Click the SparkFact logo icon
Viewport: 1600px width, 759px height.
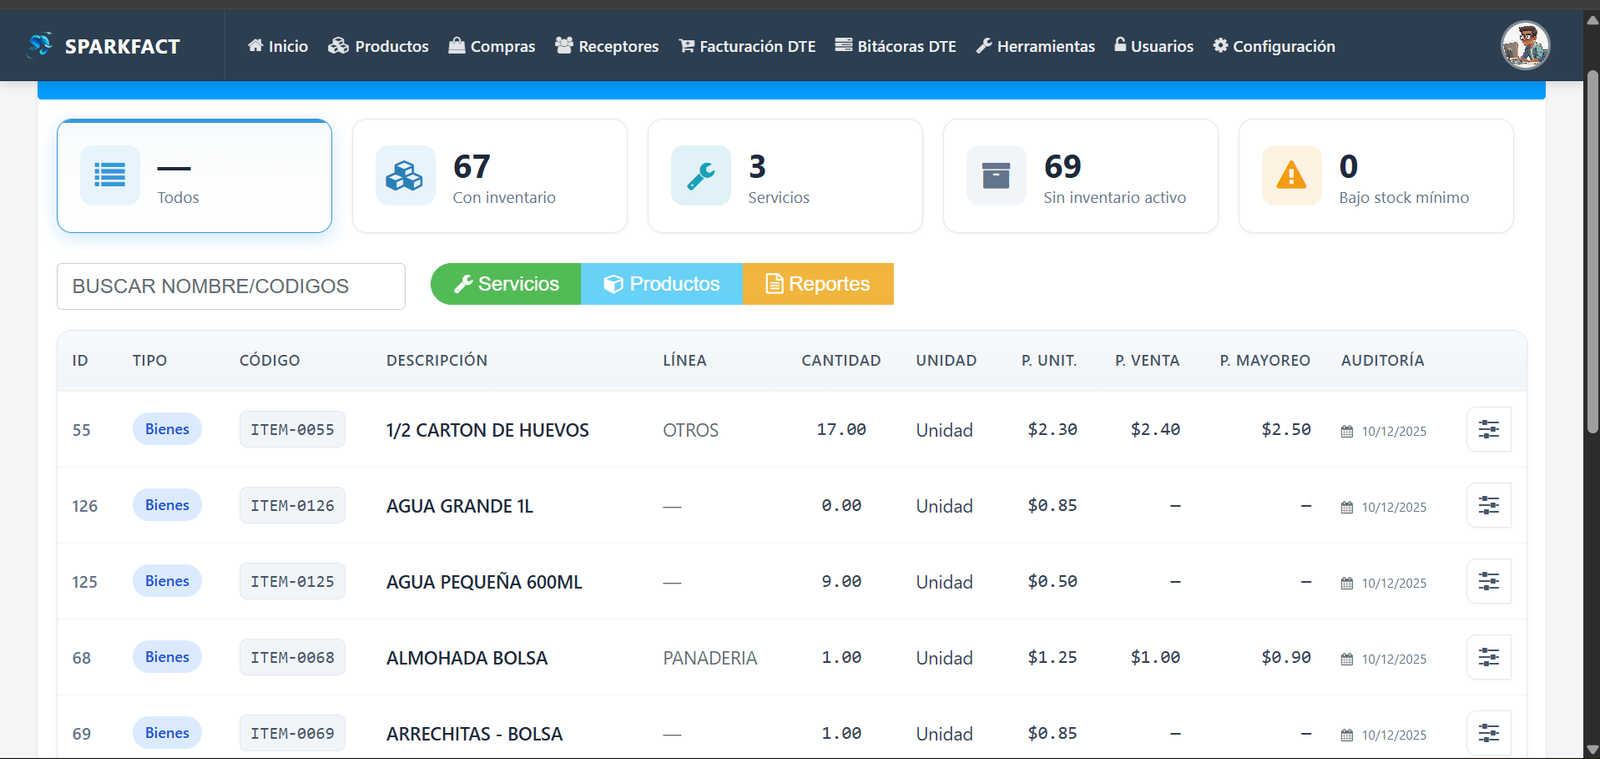tap(40, 45)
